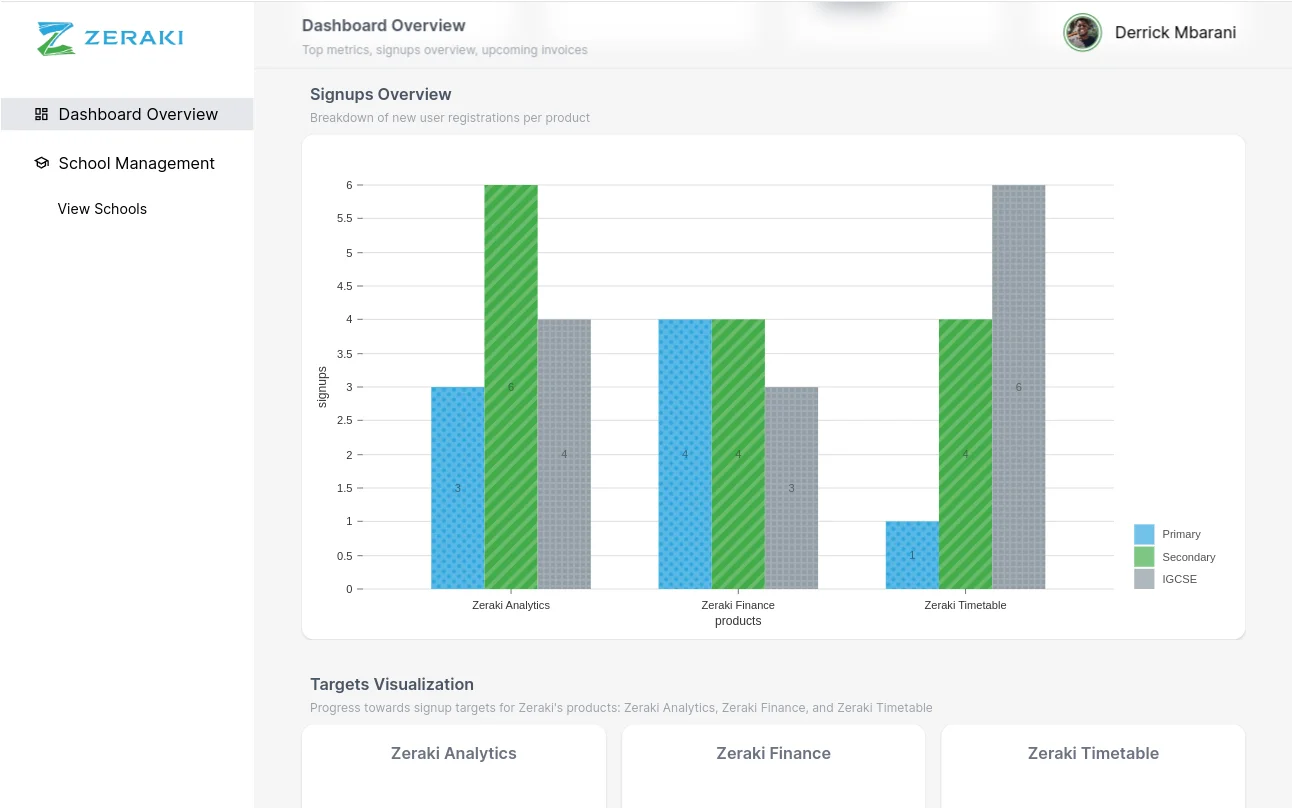Click the signups y-axis title

click(322, 387)
